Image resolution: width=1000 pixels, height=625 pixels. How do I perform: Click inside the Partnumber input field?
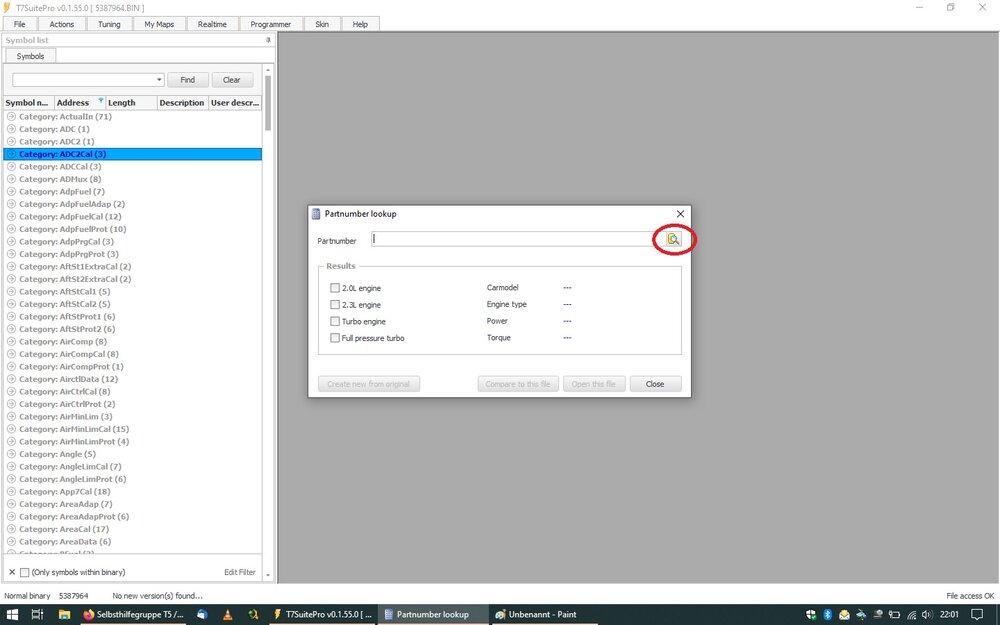click(517, 239)
